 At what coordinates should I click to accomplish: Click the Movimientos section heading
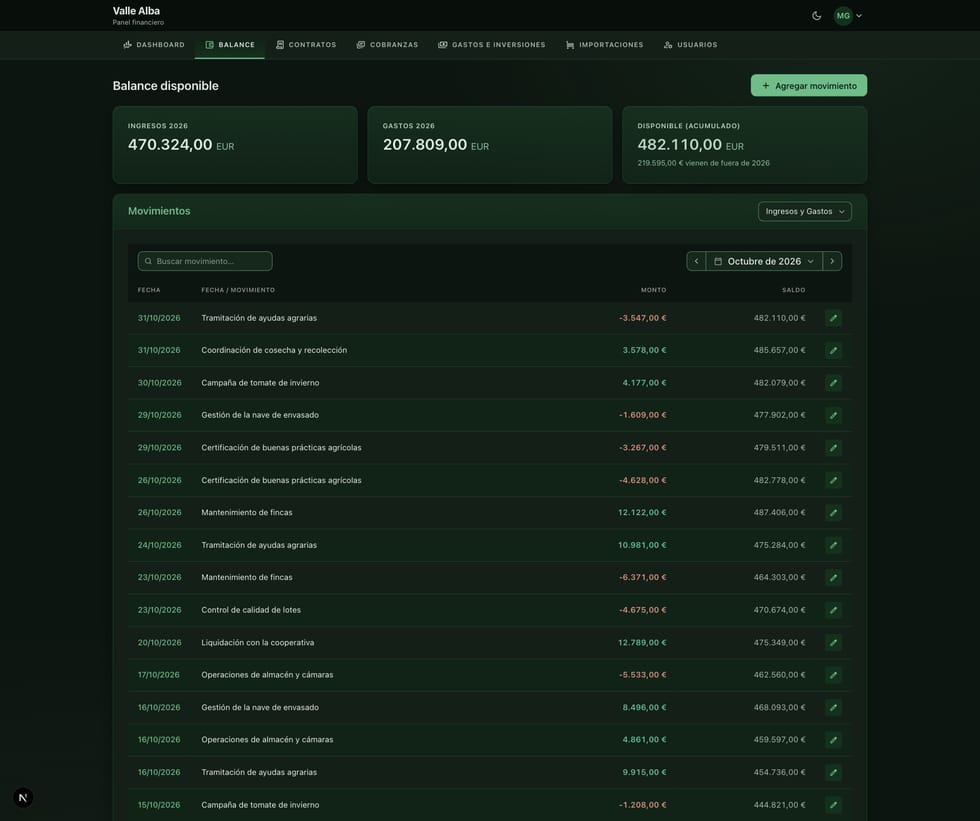click(159, 211)
